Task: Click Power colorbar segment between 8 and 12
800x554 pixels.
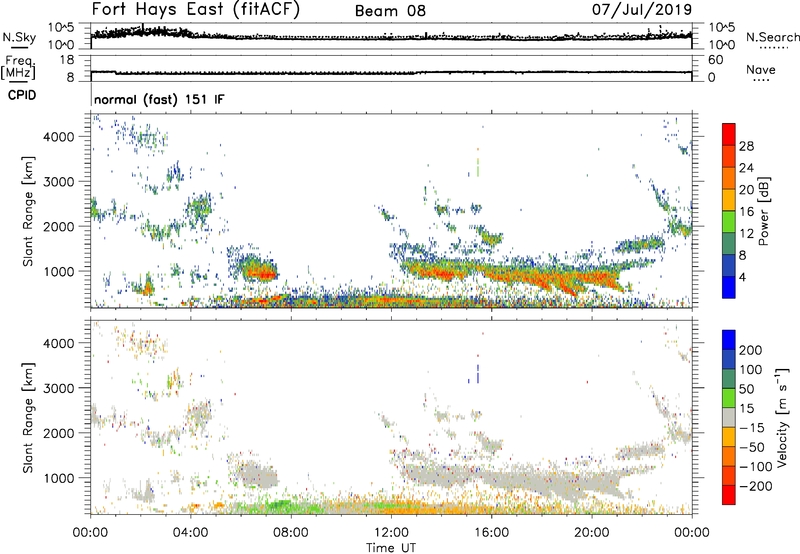Action: coord(729,244)
